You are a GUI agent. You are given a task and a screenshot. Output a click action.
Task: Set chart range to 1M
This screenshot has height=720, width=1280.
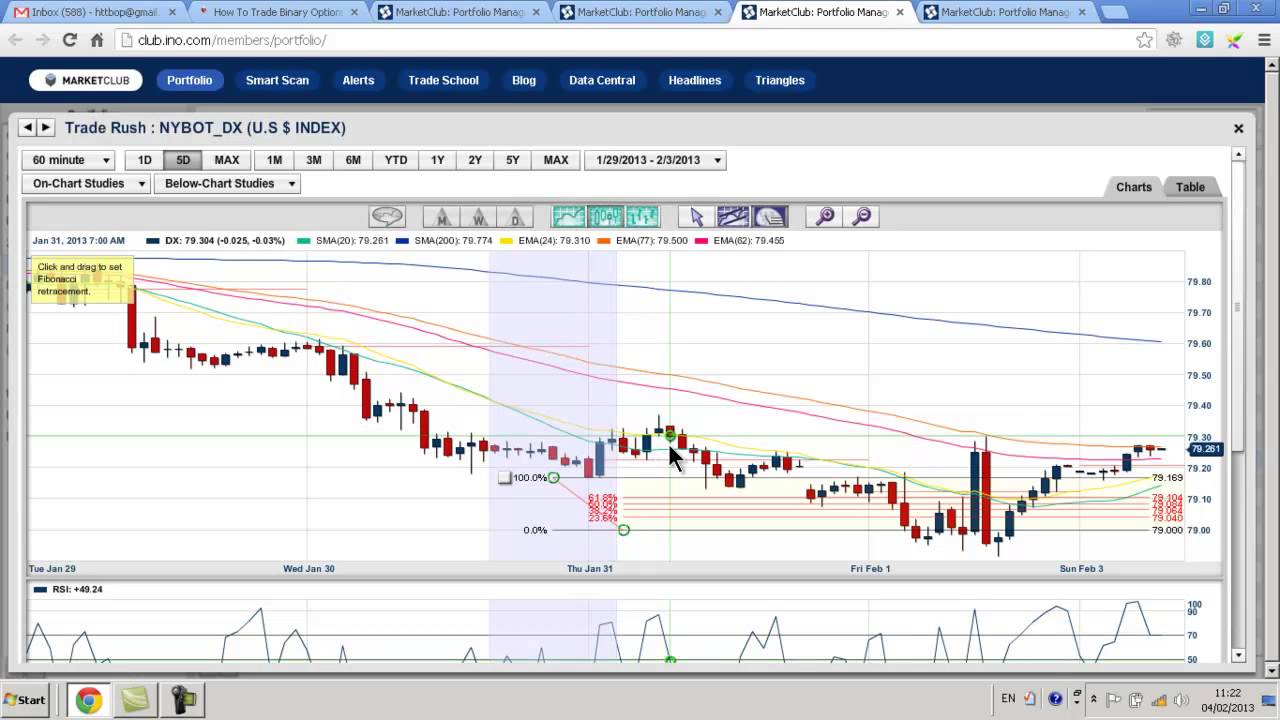tap(274, 160)
